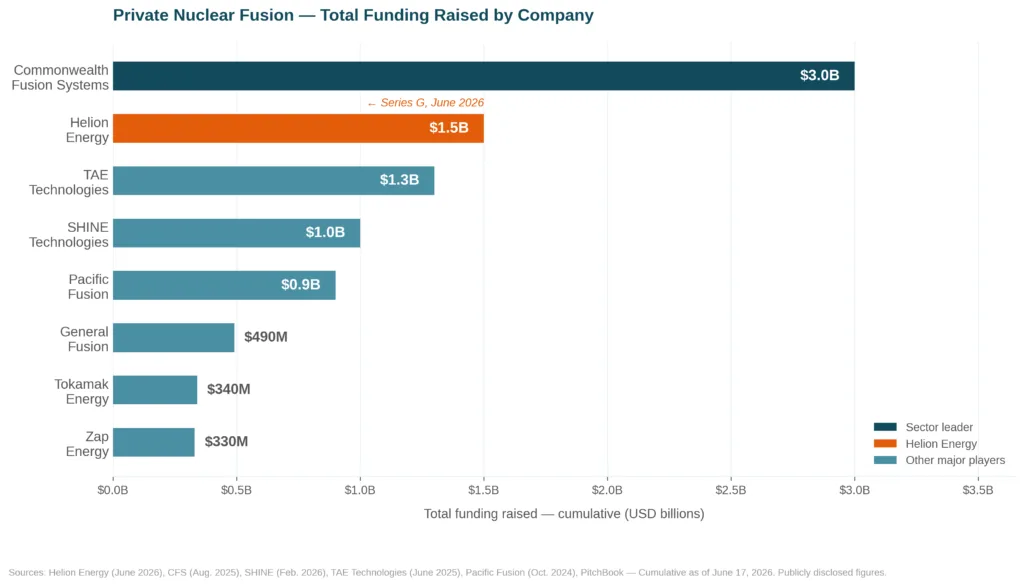The width and height of the screenshot is (1024, 586).
Task: Click the 'Pacific Fusion' axis label
Action: coord(88,287)
